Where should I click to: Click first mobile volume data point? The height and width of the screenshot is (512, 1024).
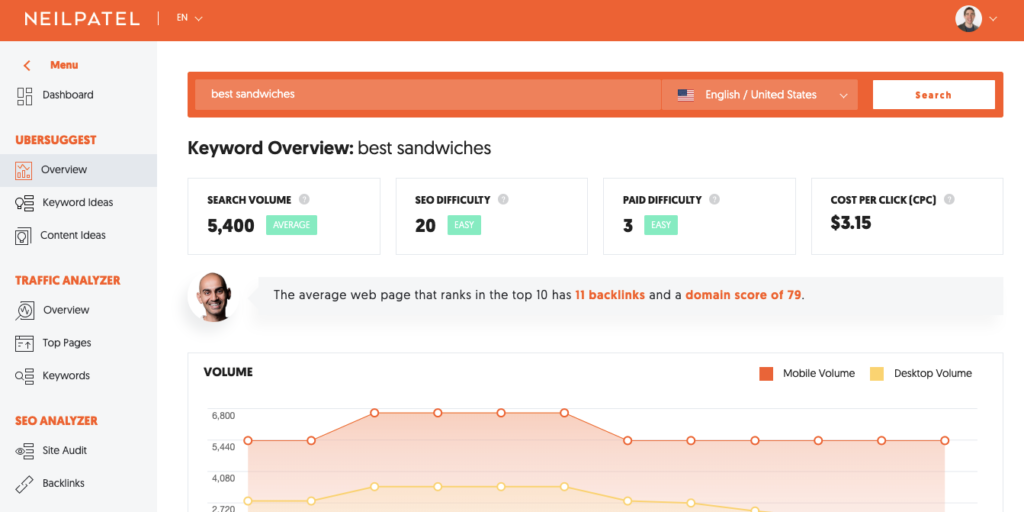[248, 441]
